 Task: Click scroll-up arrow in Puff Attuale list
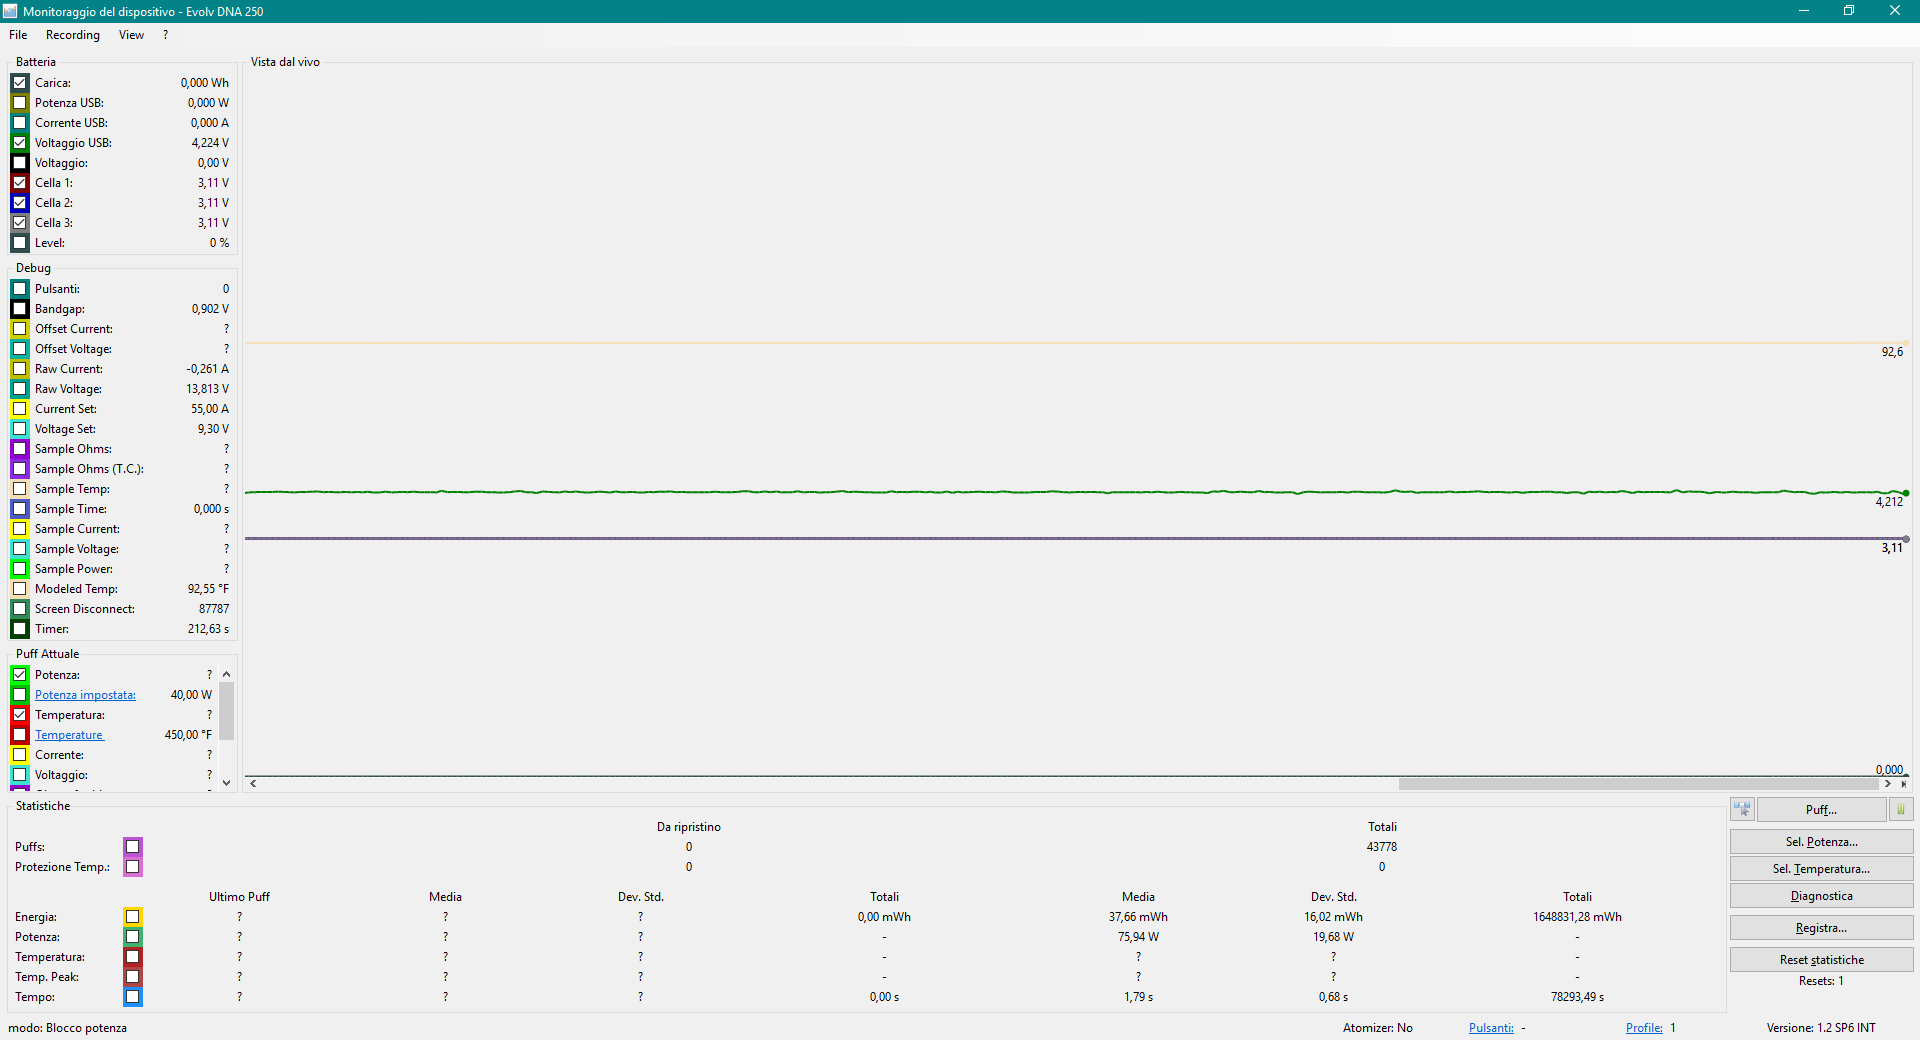point(227,675)
